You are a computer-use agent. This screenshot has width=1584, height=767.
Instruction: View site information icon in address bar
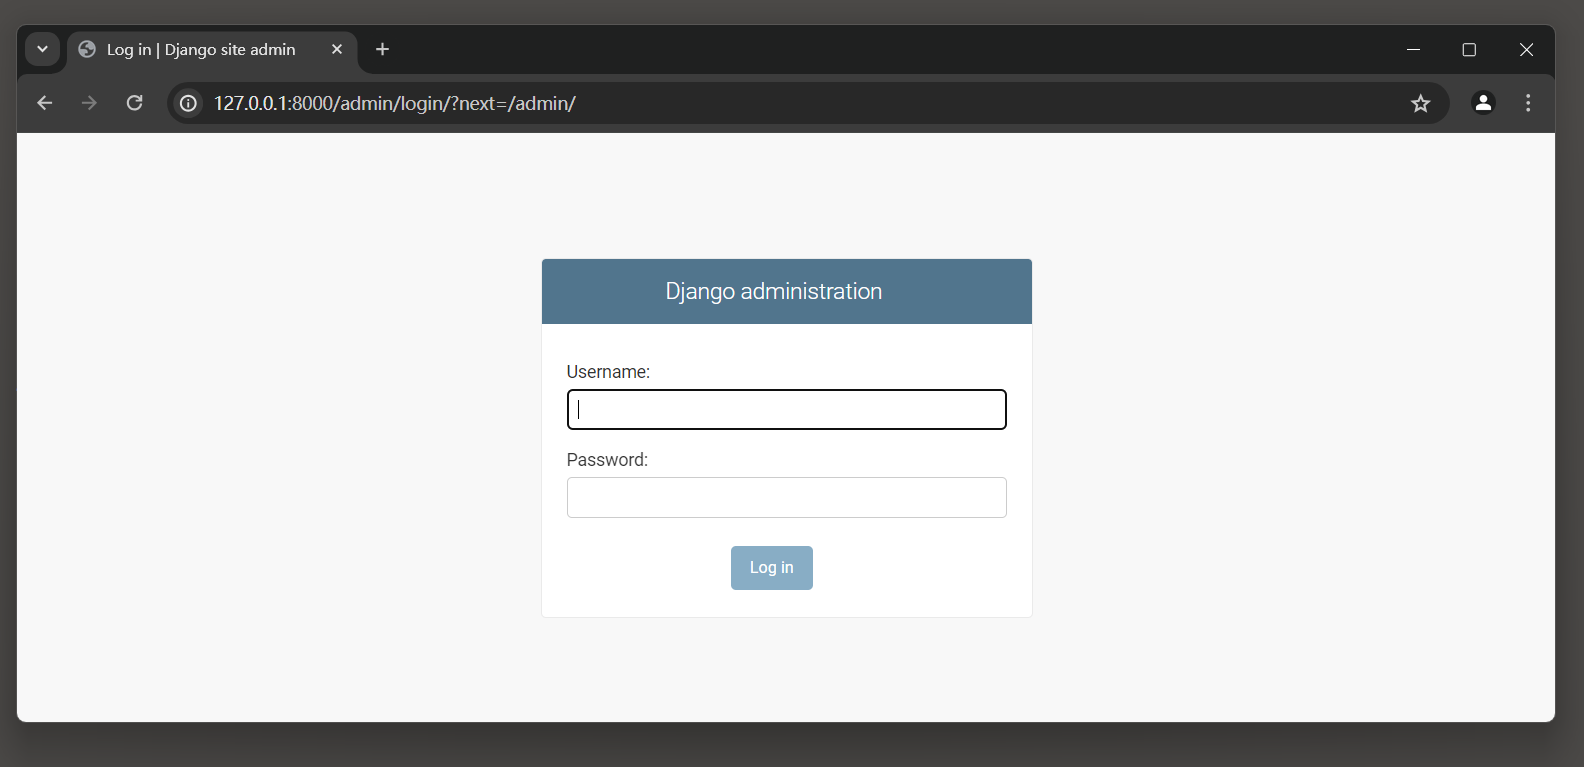coord(188,103)
